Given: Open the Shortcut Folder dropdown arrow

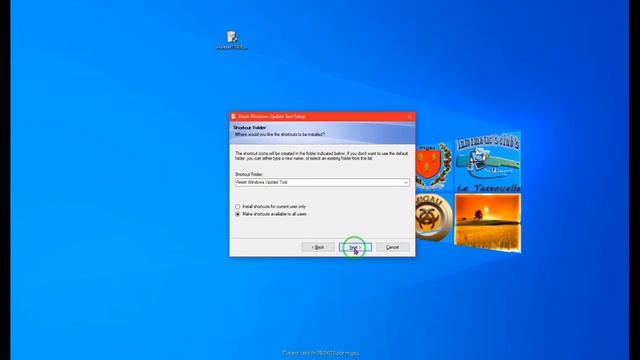Looking at the screenshot, I should pos(406,182).
